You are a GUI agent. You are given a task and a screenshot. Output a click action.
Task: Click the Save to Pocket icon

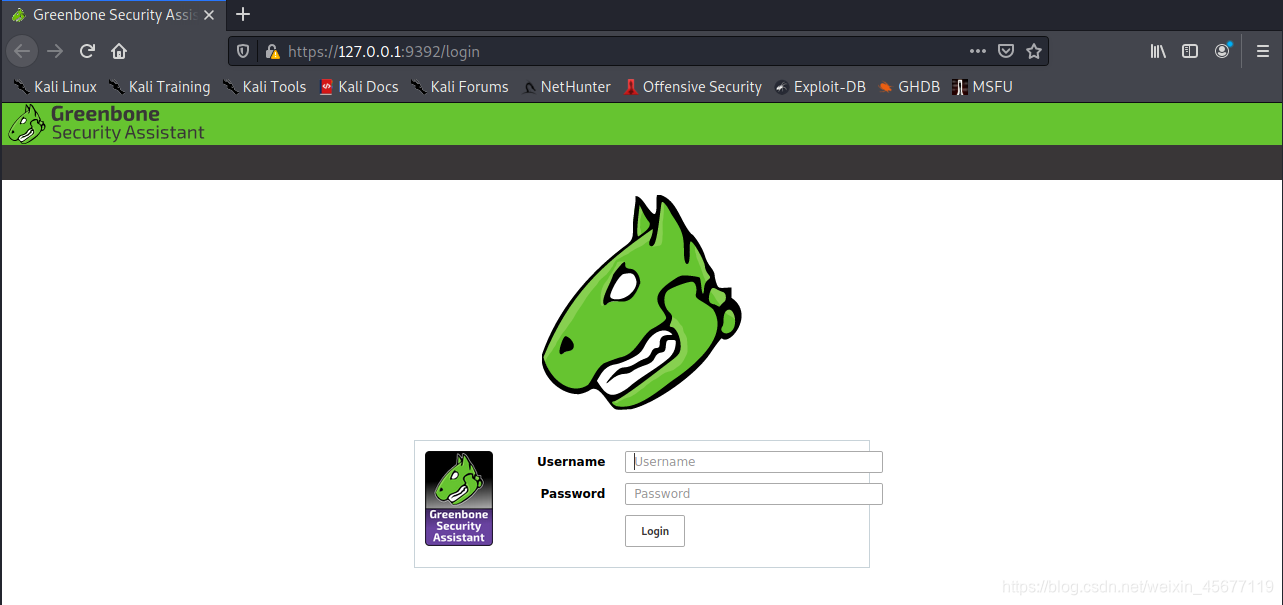point(1006,51)
